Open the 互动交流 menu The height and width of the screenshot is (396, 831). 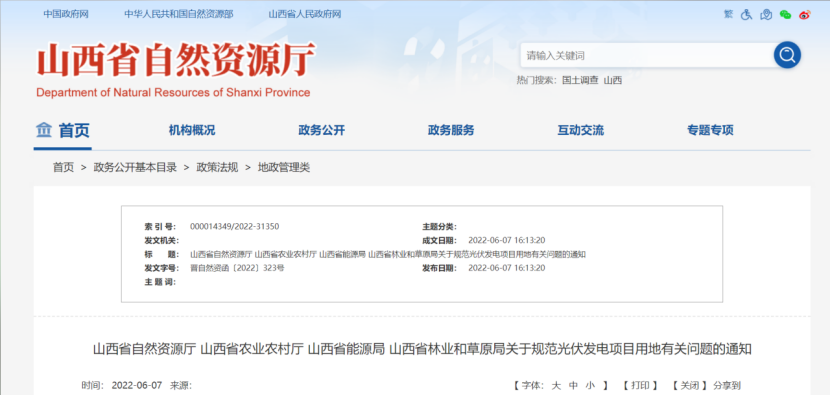(580, 130)
